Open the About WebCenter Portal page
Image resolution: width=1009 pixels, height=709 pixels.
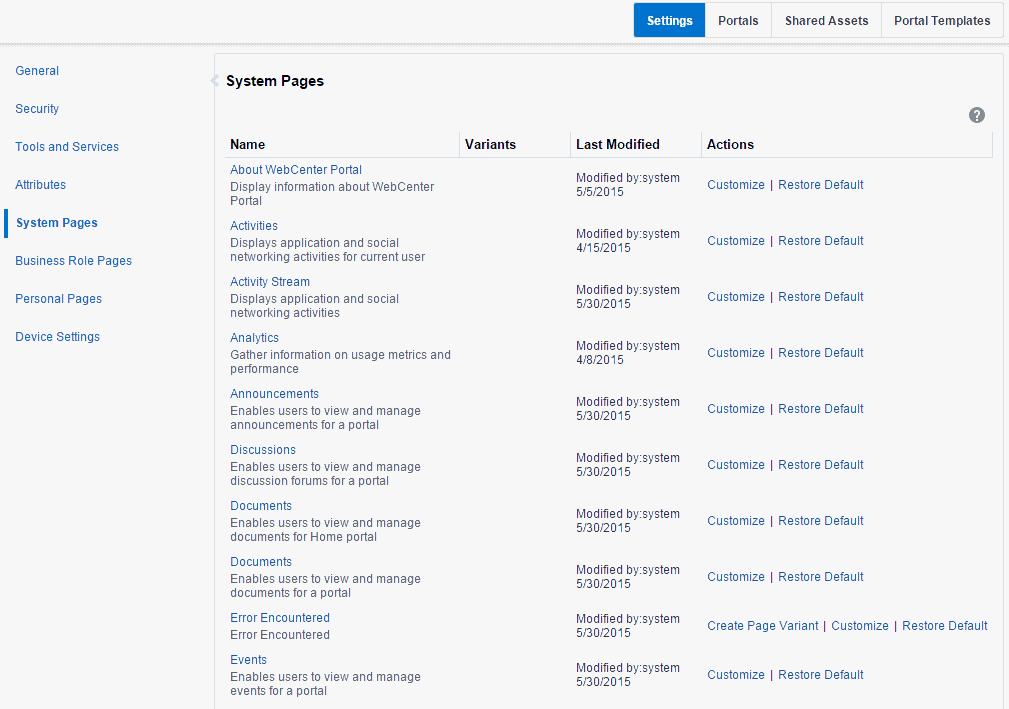click(296, 170)
